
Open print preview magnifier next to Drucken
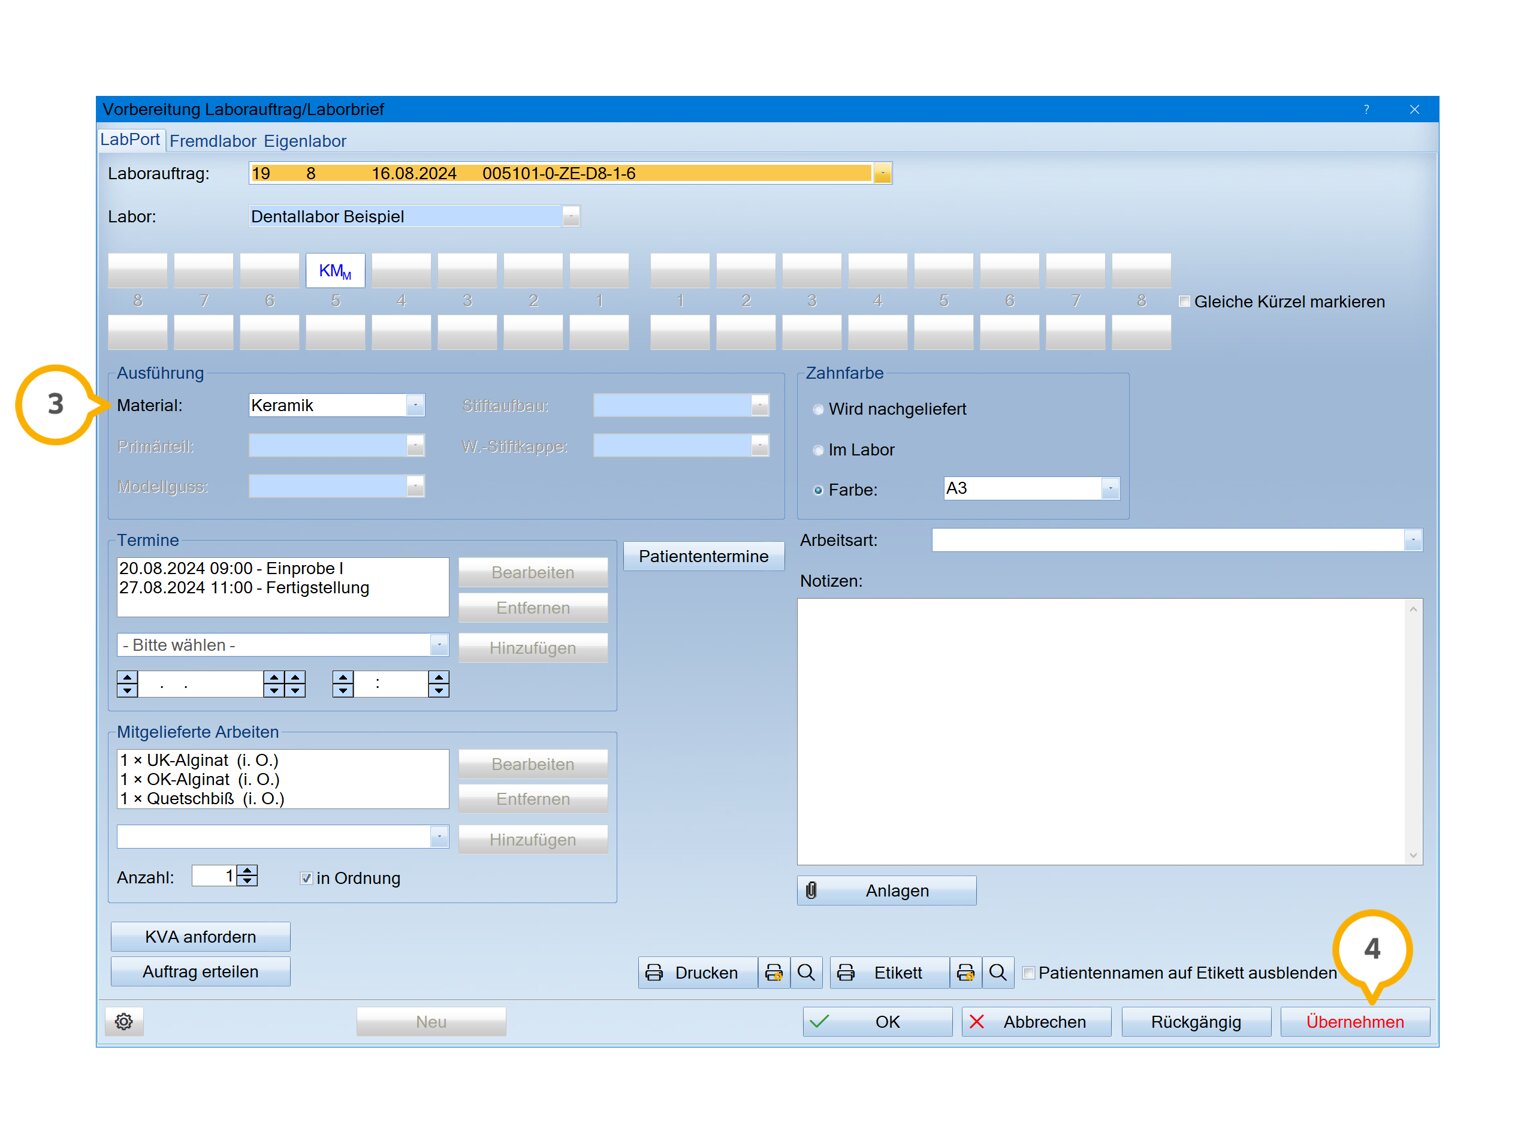[806, 972]
